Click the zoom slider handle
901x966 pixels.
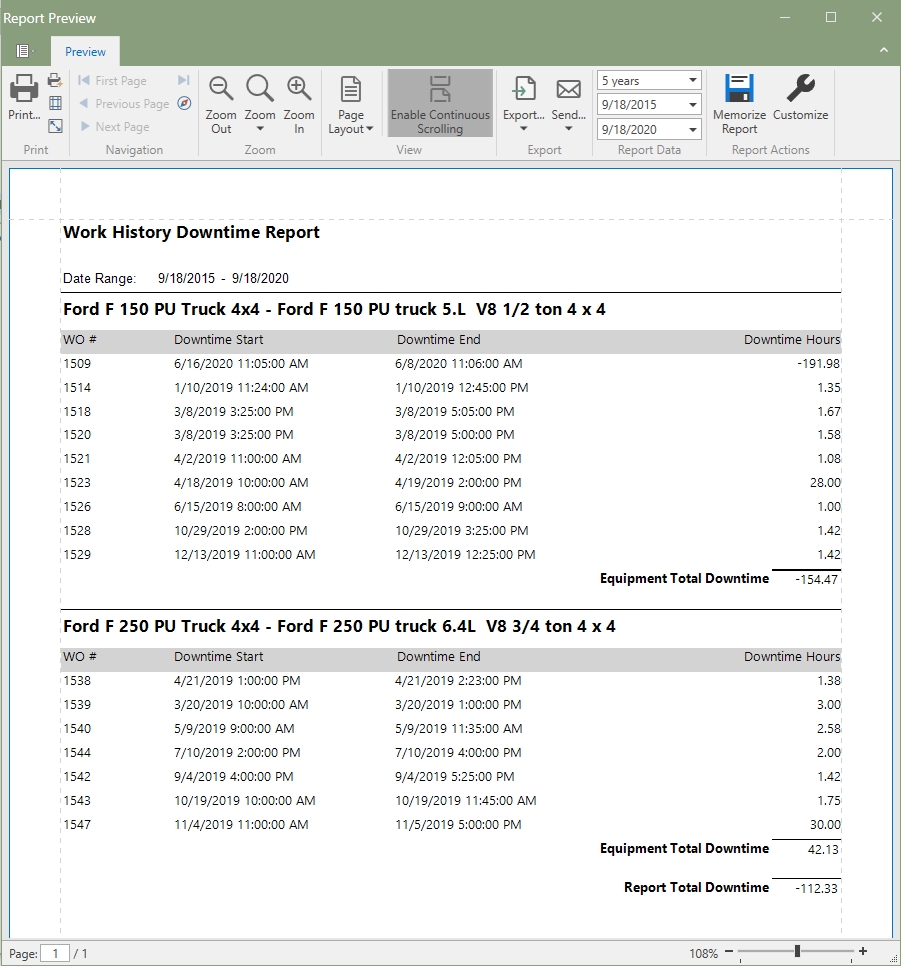pyautogui.click(x=797, y=951)
